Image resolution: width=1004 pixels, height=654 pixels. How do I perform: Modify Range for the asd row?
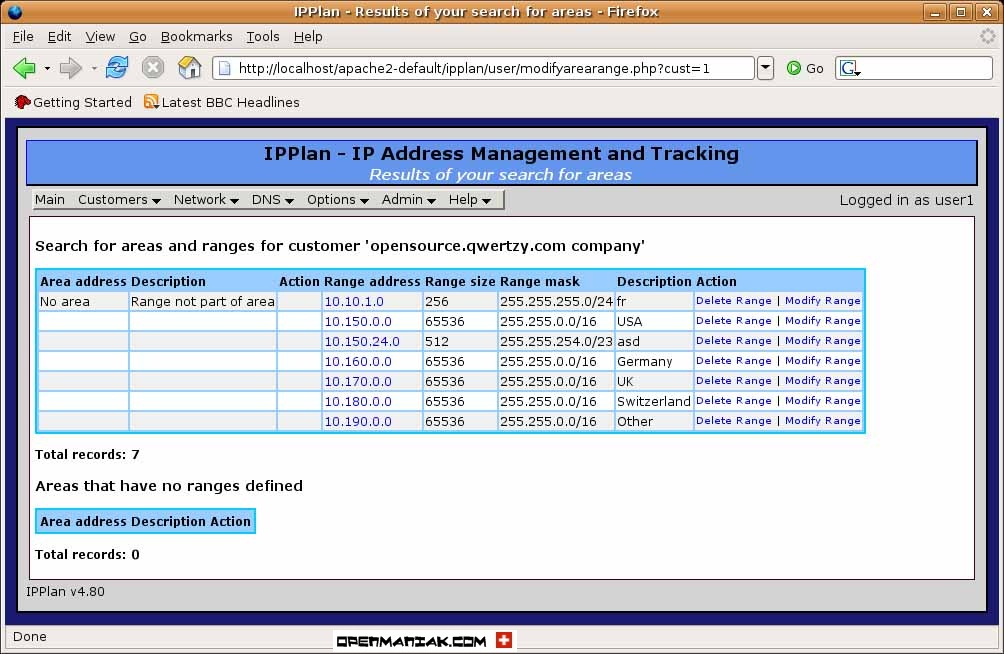click(823, 340)
